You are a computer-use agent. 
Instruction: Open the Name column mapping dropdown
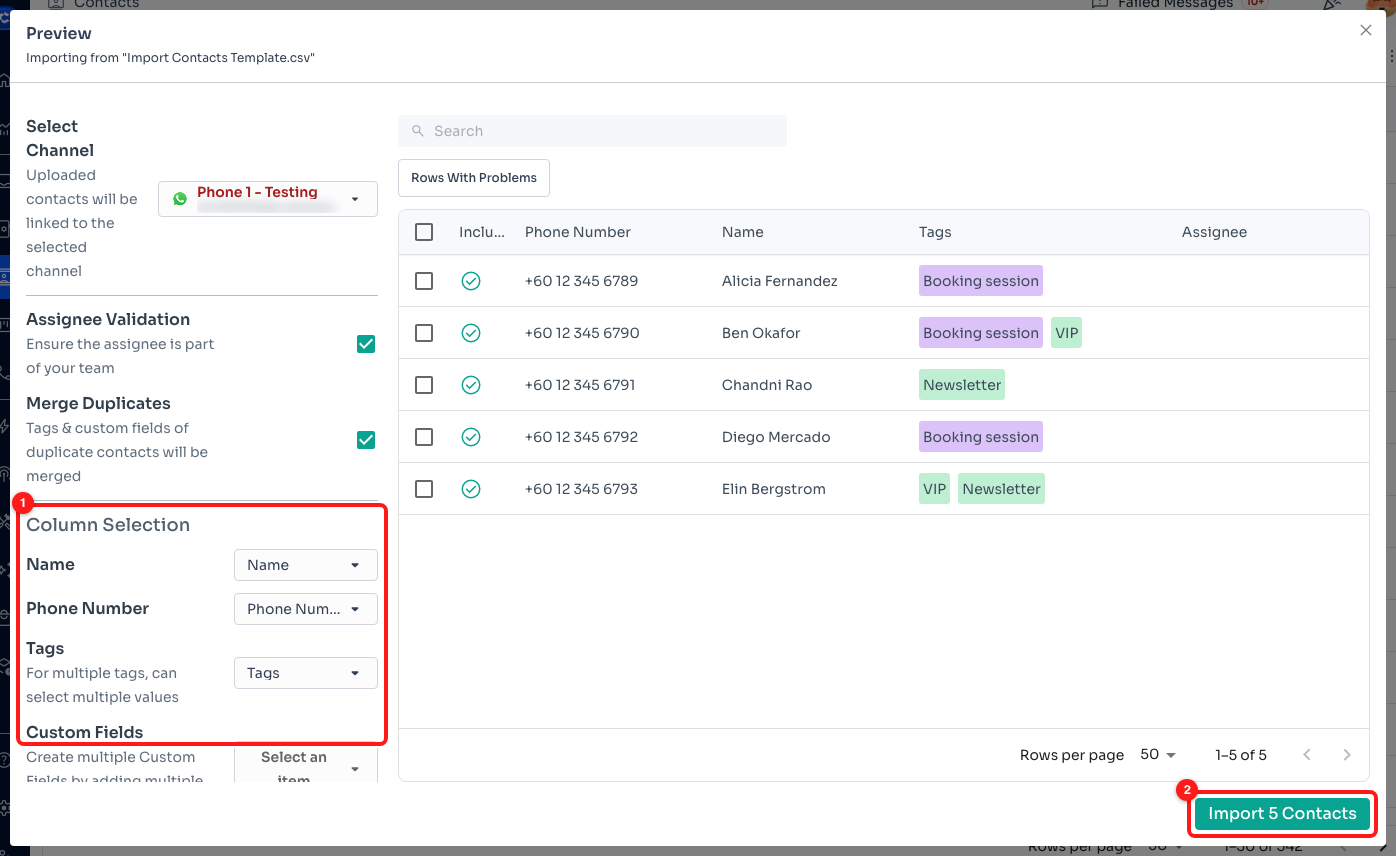pos(306,565)
